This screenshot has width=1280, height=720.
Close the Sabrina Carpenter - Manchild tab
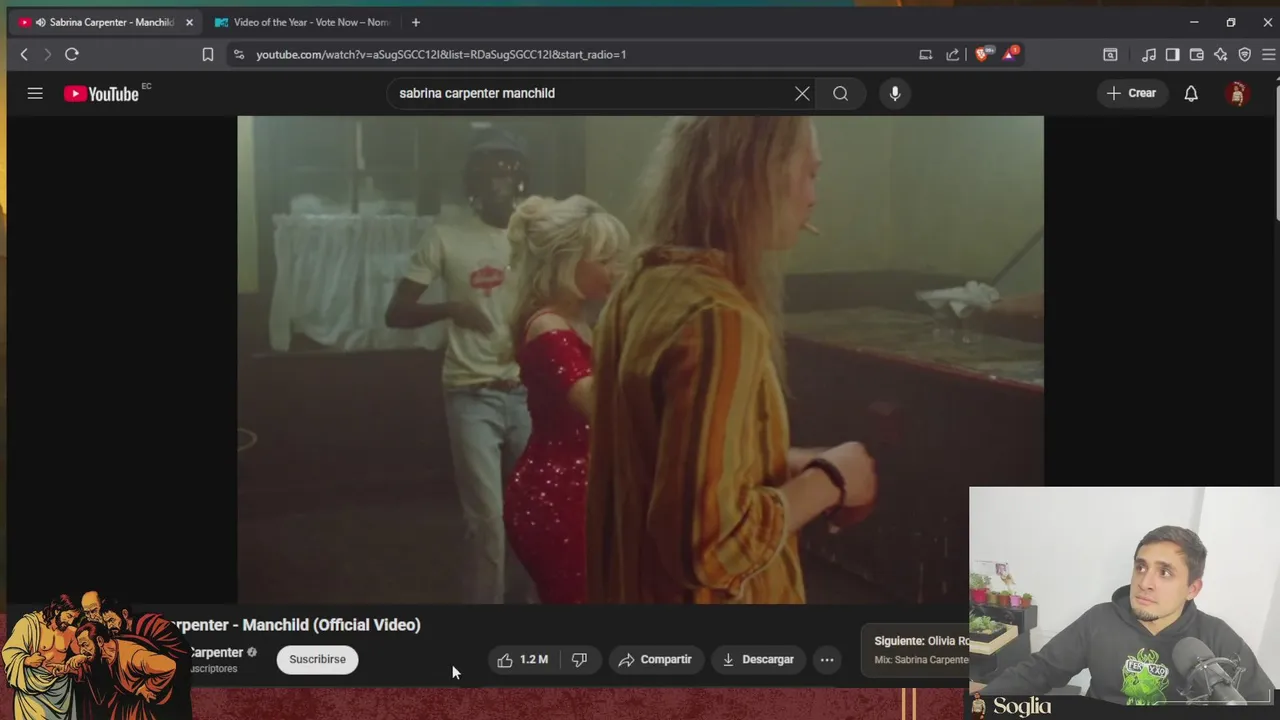click(189, 22)
